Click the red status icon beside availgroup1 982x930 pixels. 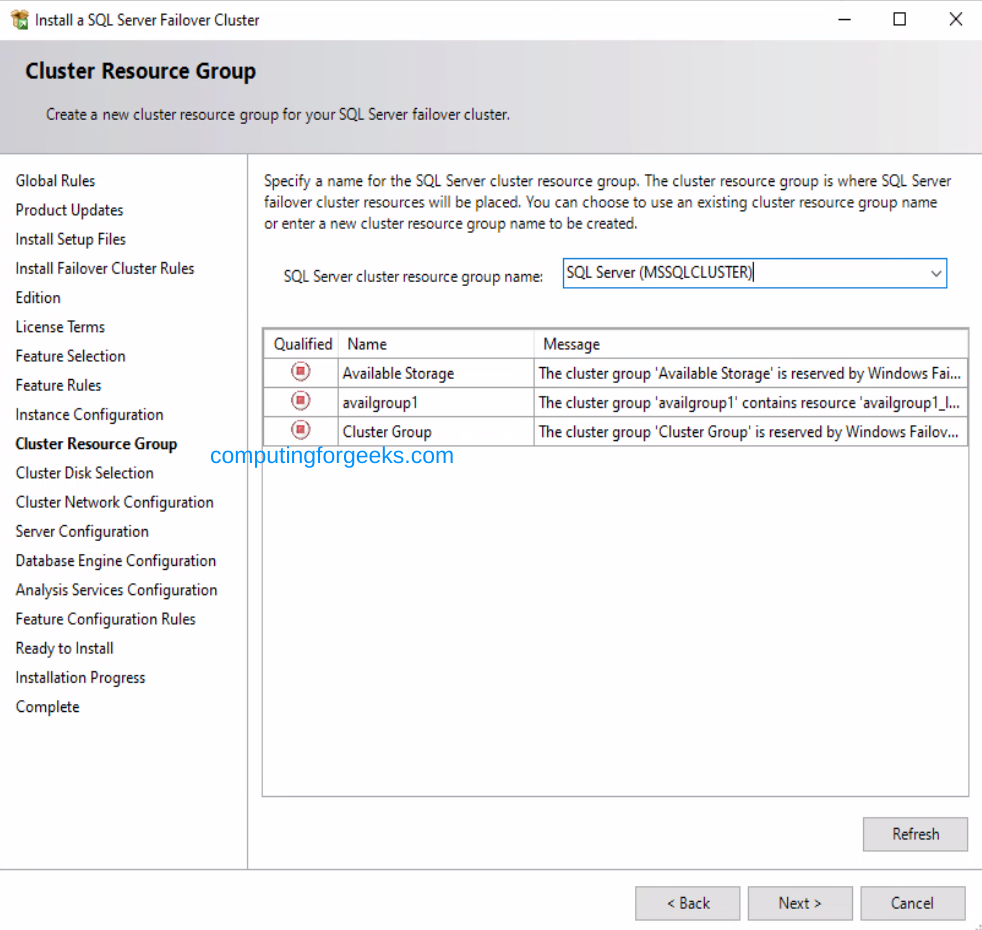(x=300, y=401)
